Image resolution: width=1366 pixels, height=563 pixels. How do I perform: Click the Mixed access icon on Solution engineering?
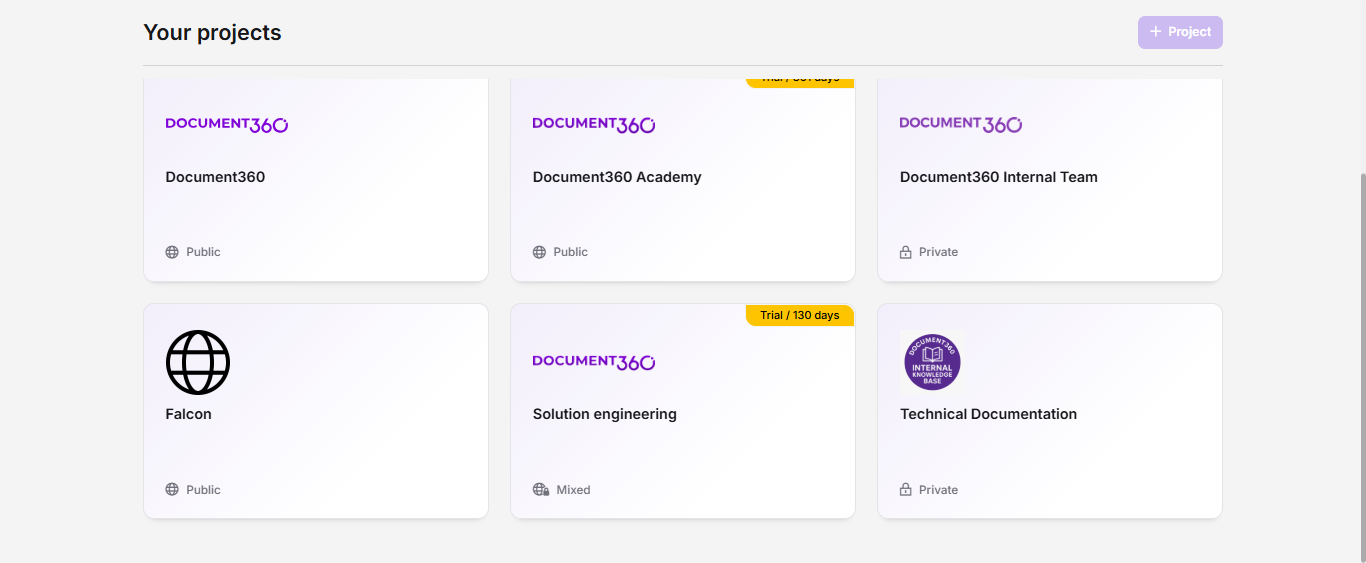(541, 490)
